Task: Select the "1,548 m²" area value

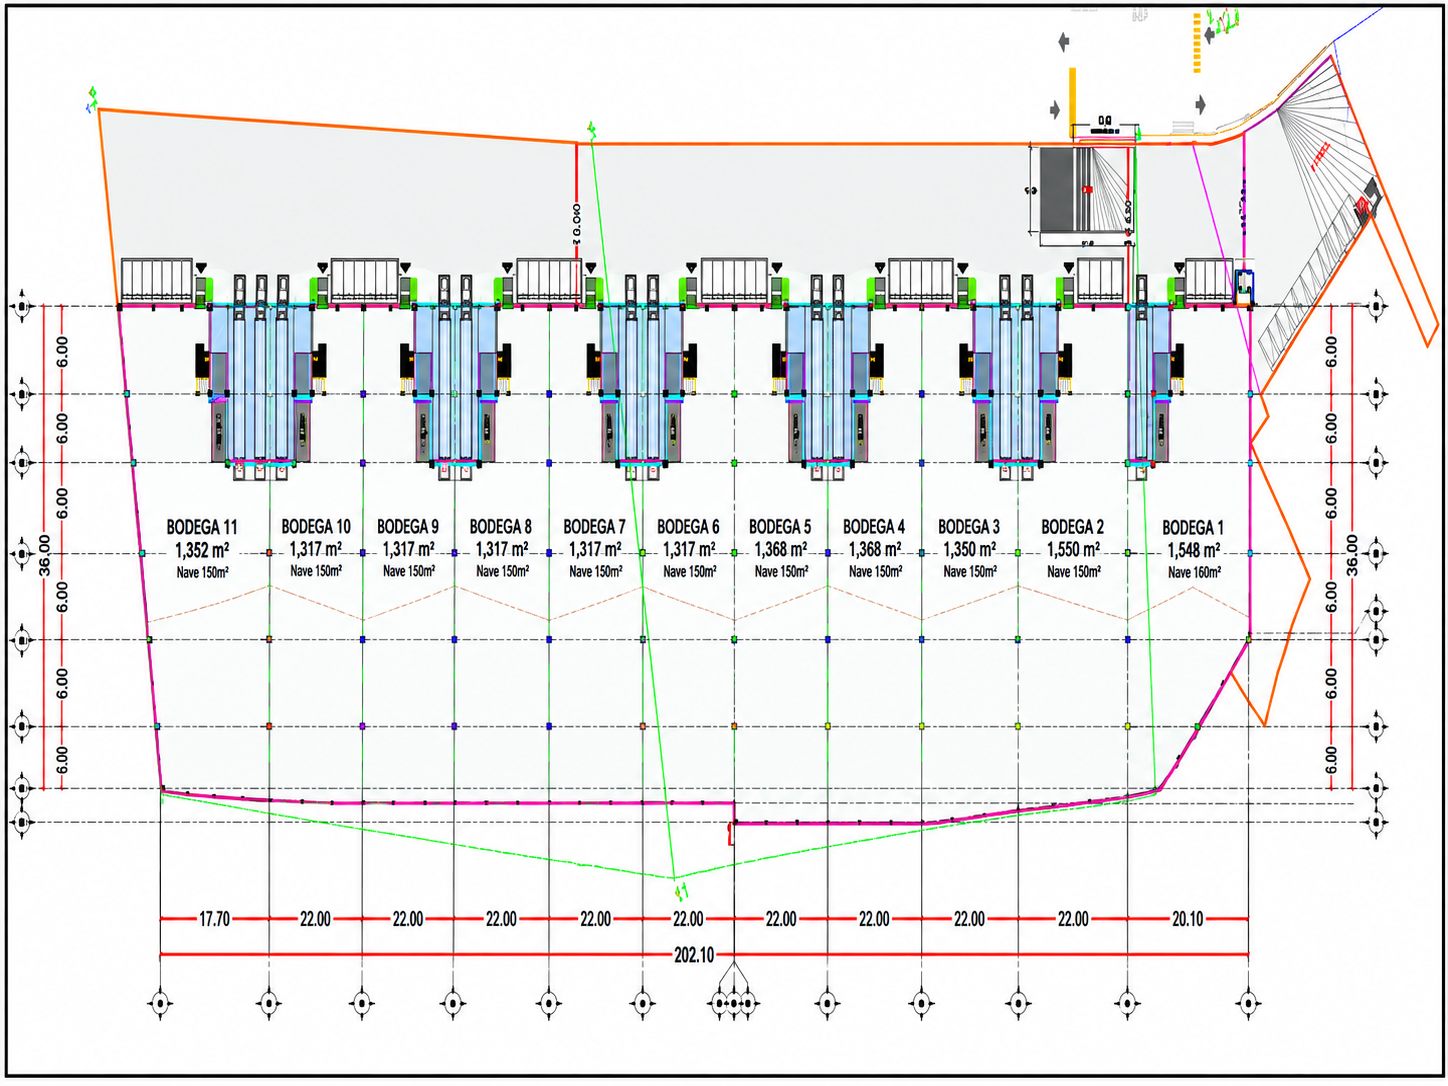Action: tap(1194, 550)
